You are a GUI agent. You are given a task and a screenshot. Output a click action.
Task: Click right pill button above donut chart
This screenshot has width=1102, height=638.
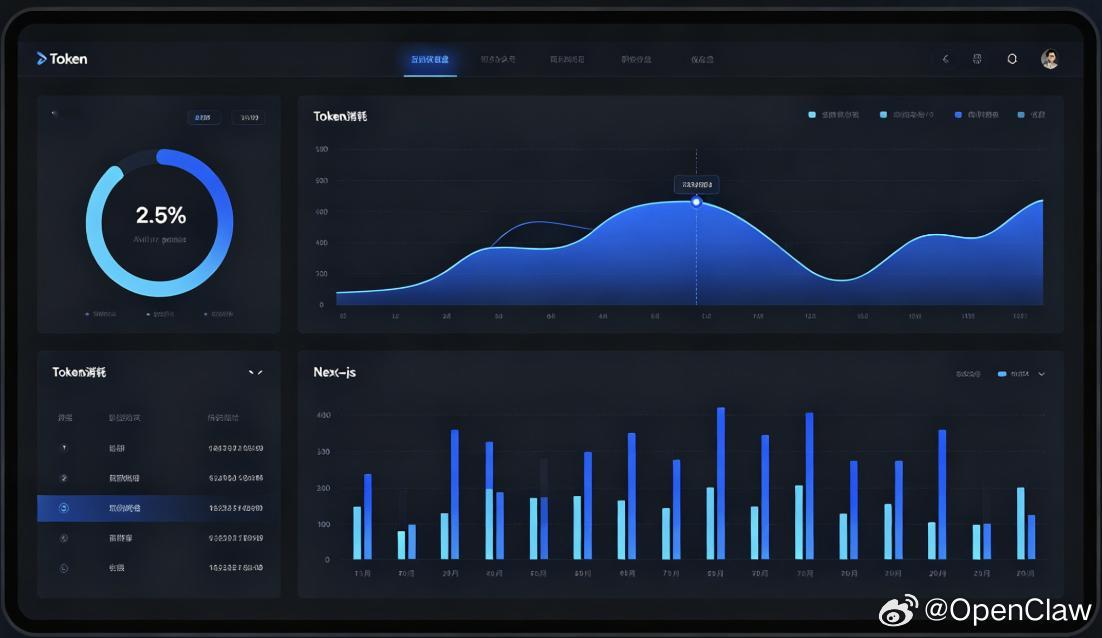249,117
